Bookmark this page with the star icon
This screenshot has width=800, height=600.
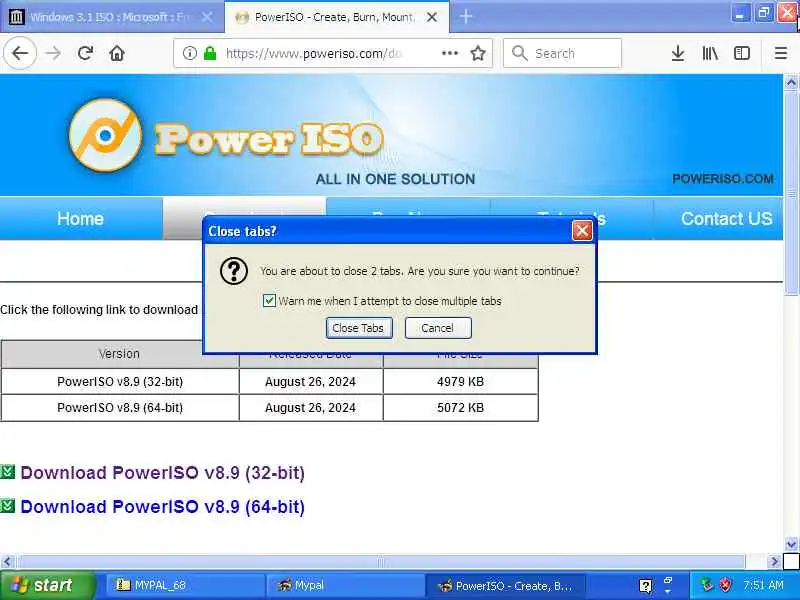(478, 53)
